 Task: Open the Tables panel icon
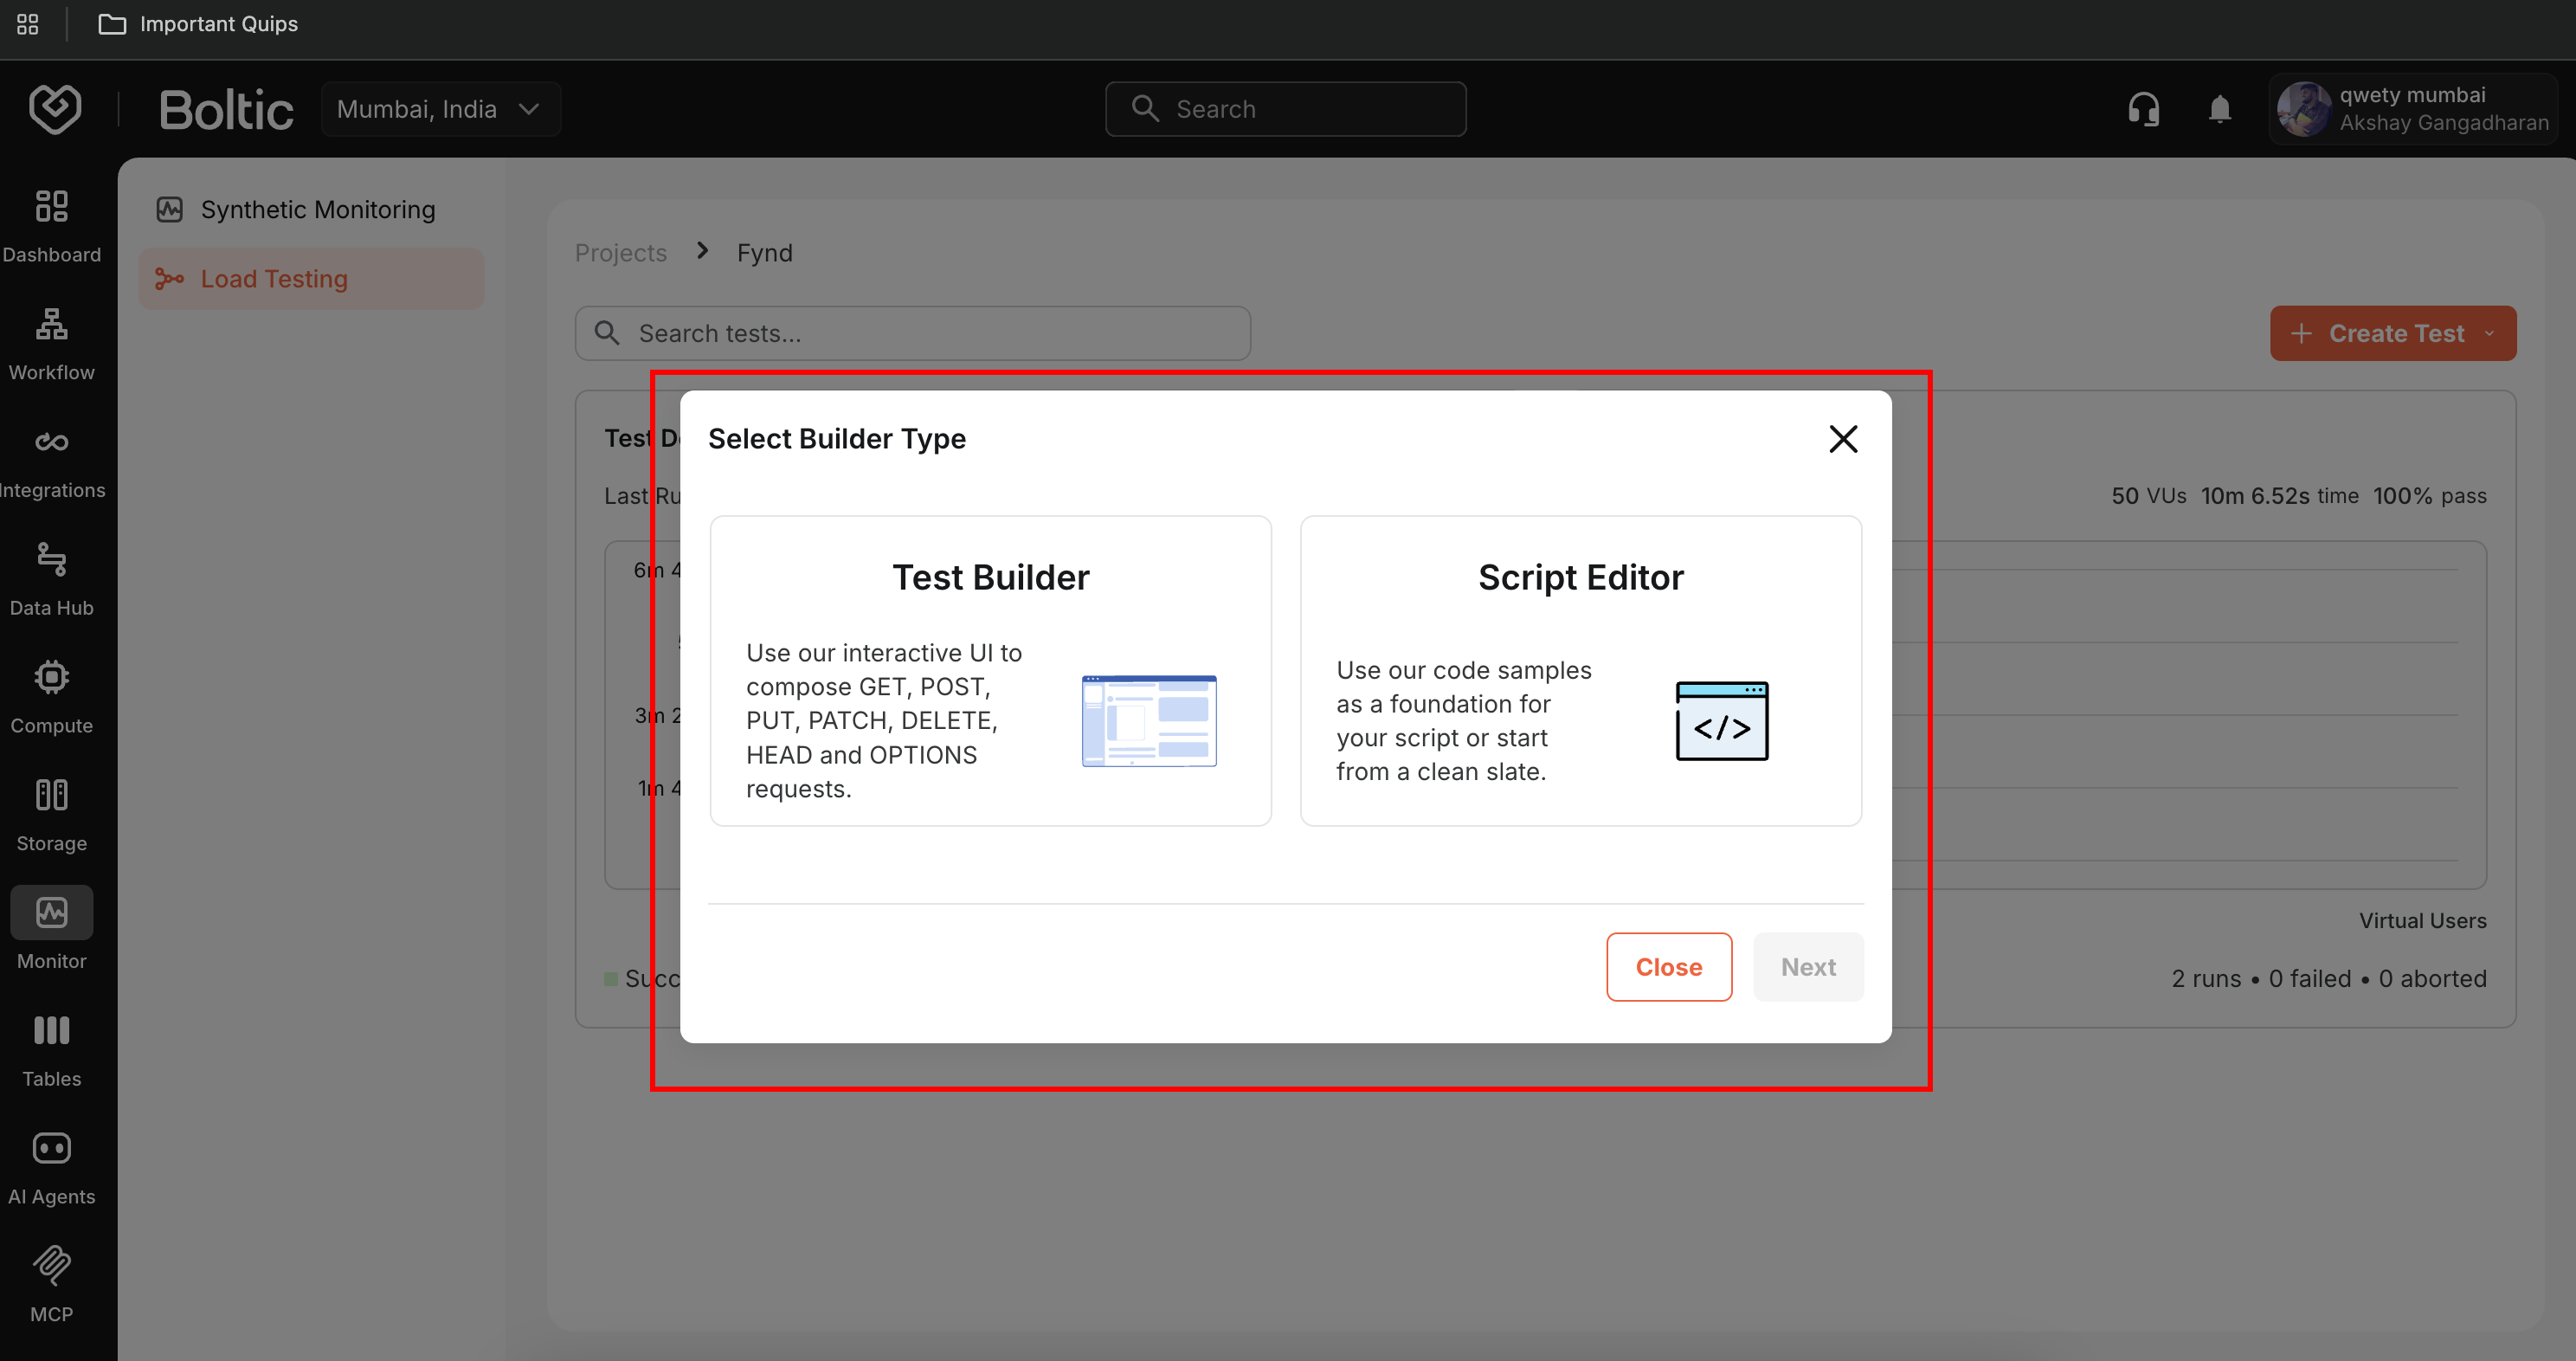tap(51, 1030)
